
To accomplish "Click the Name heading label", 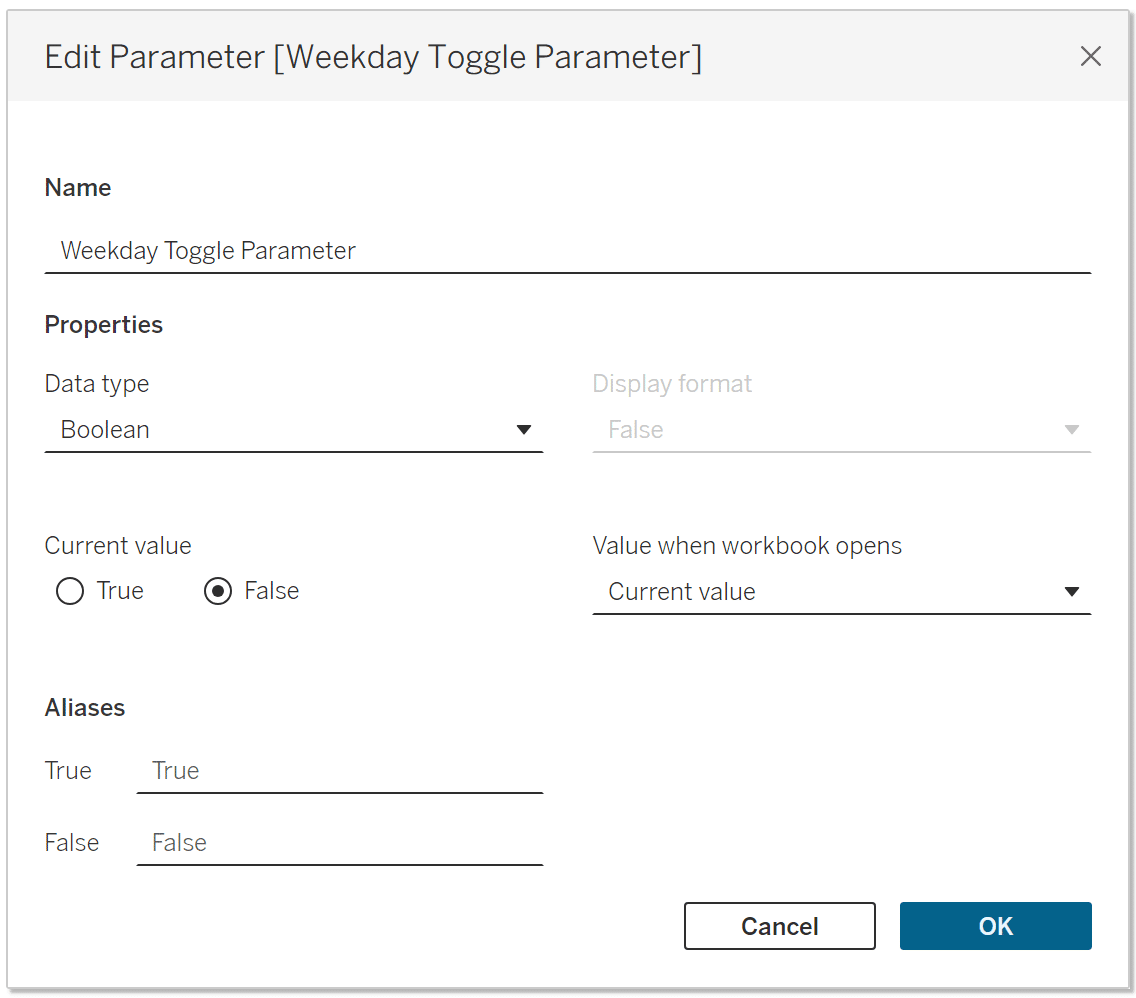I will (78, 188).
